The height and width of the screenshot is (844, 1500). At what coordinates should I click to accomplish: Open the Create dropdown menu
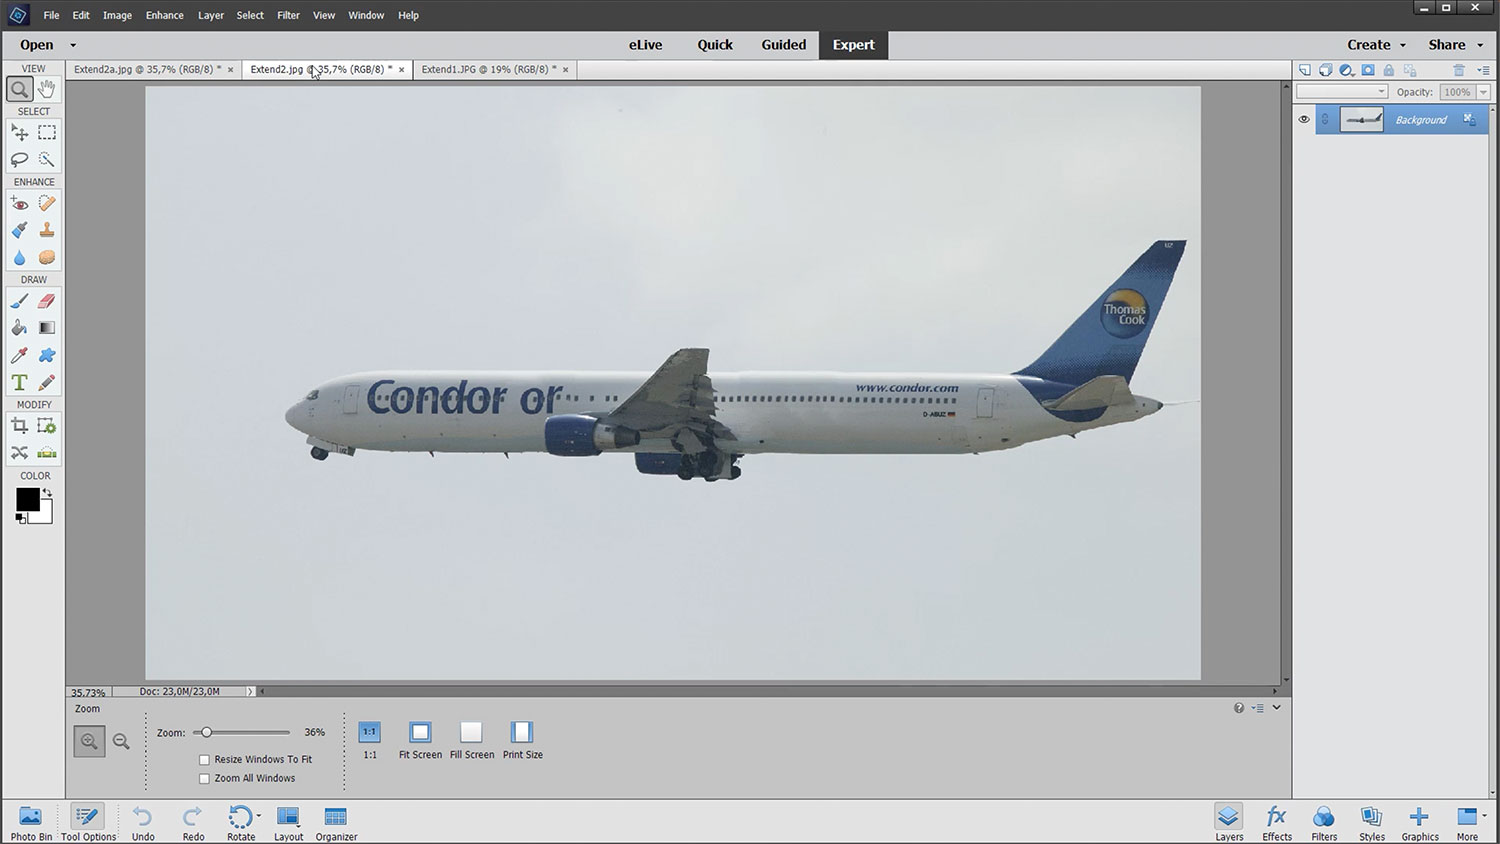1376,45
